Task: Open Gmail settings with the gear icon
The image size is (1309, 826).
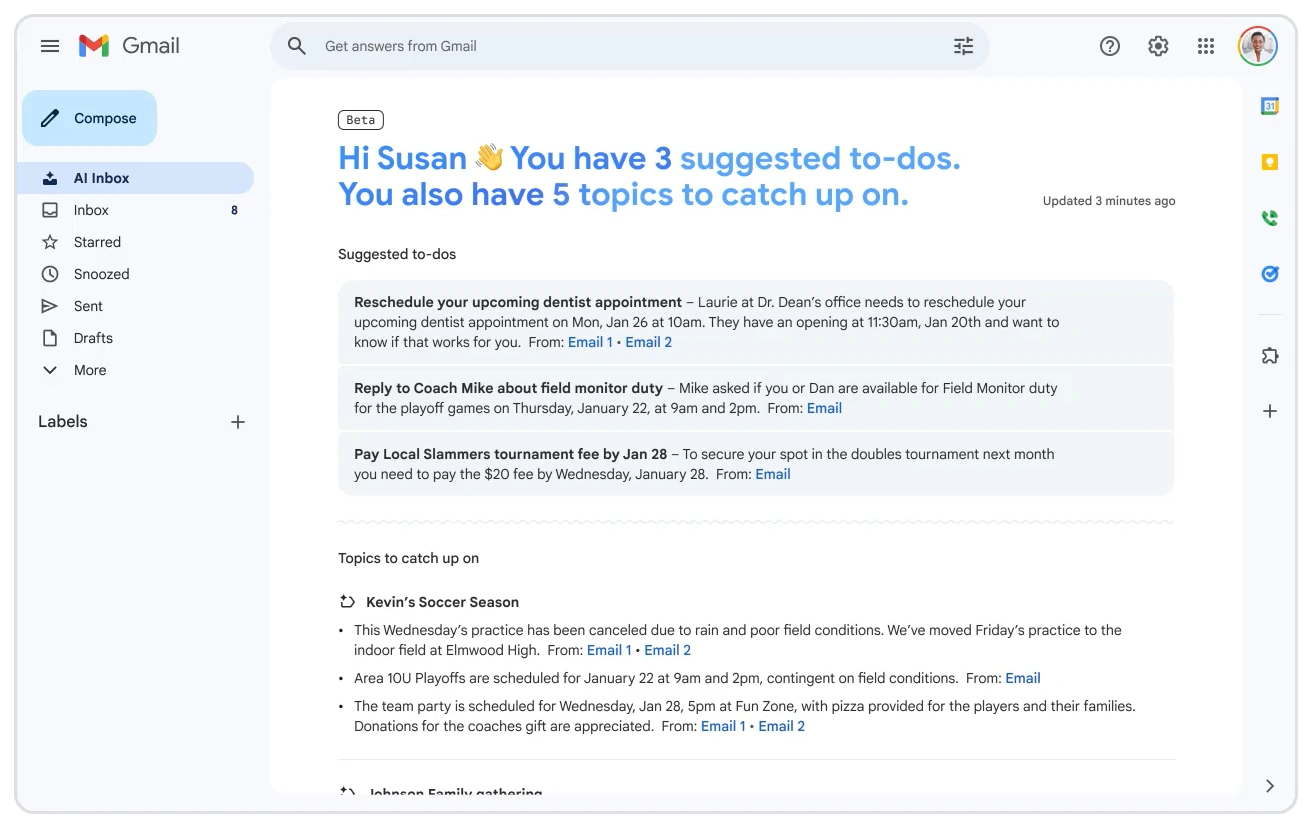Action: [x=1157, y=45]
